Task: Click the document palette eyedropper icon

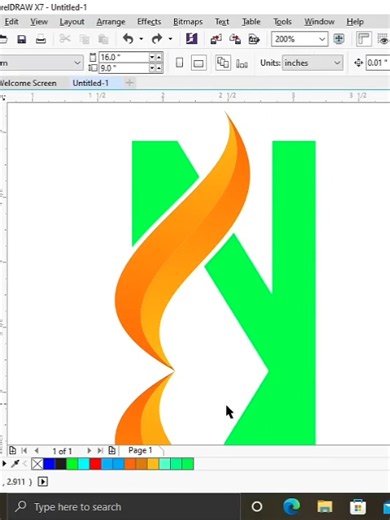Action: (15, 464)
